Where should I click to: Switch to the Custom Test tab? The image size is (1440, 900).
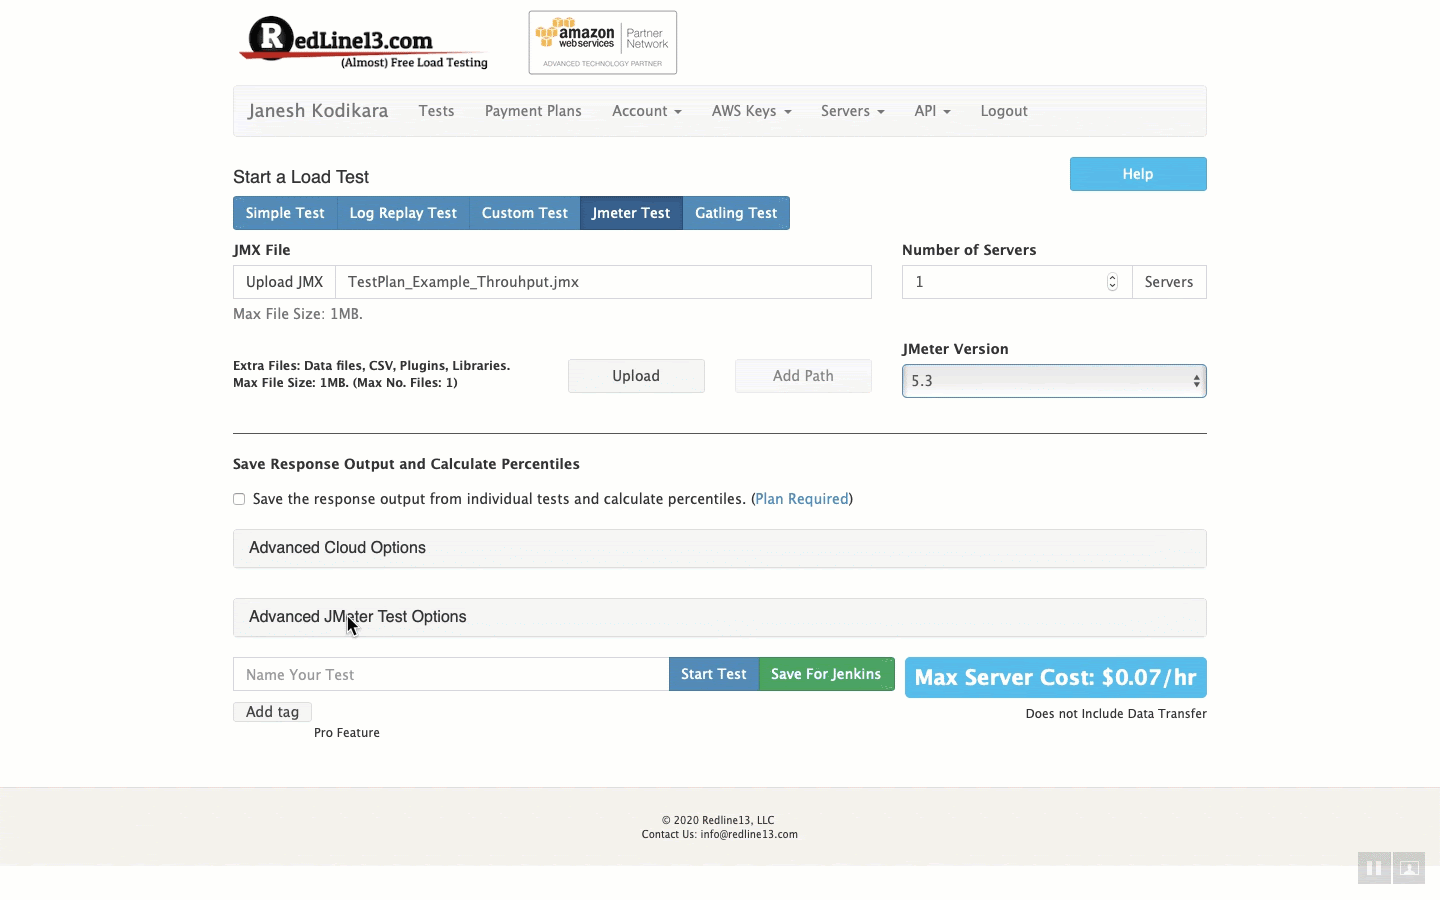(525, 213)
